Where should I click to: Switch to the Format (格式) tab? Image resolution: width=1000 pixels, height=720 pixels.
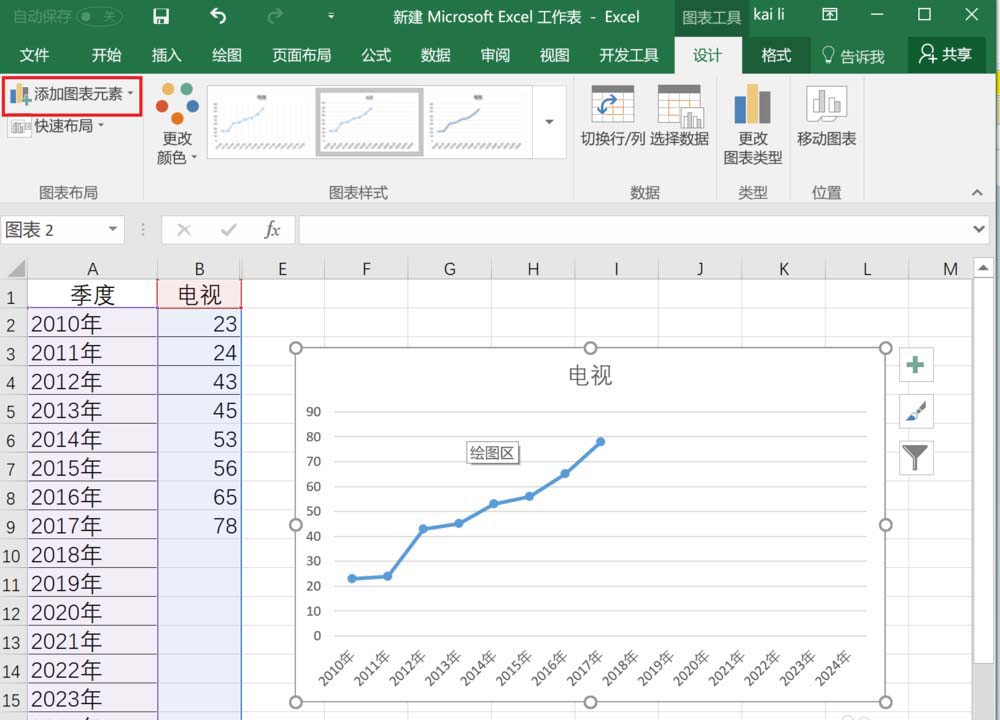(776, 55)
